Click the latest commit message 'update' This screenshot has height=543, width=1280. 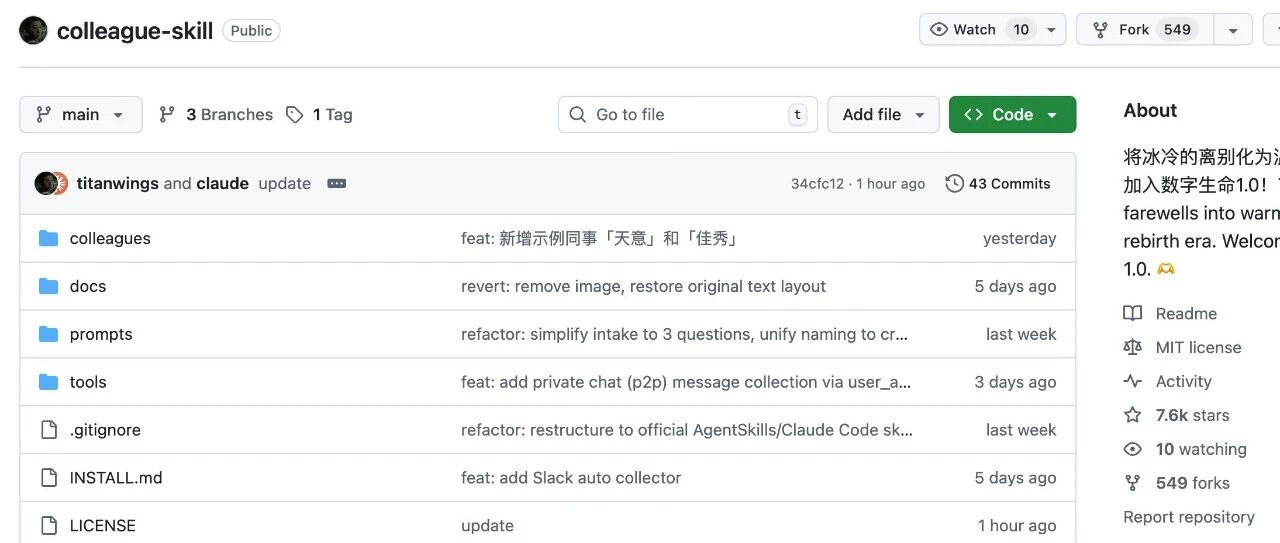[x=284, y=183]
